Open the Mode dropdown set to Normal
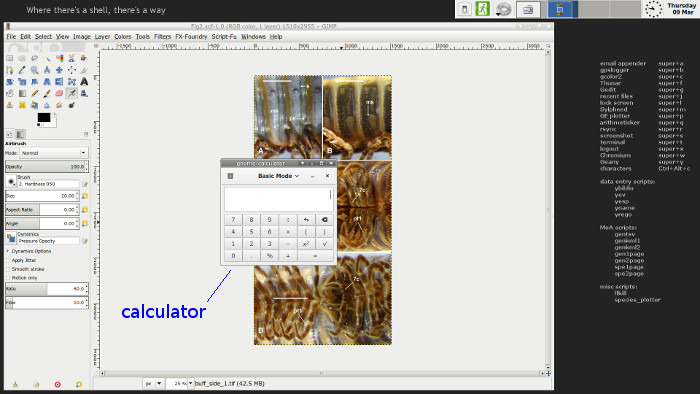 pos(54,153)
